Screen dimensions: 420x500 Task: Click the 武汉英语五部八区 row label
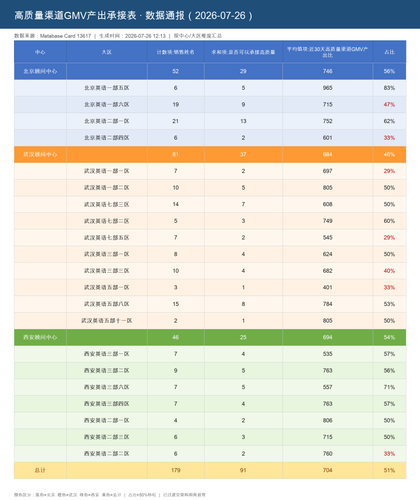107,304
